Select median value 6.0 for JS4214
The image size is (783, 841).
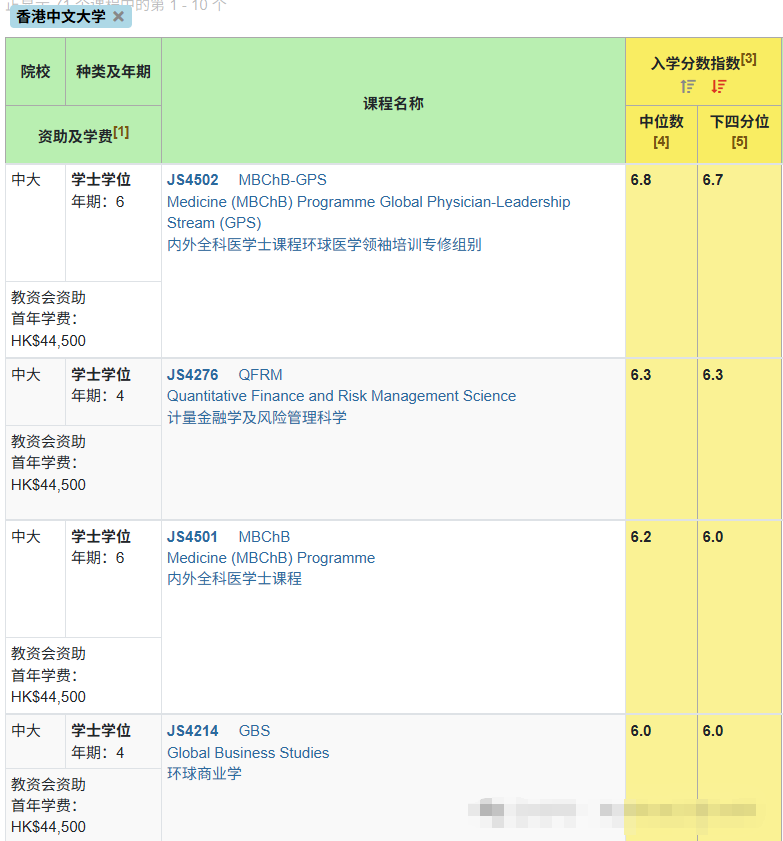(641, 731)
